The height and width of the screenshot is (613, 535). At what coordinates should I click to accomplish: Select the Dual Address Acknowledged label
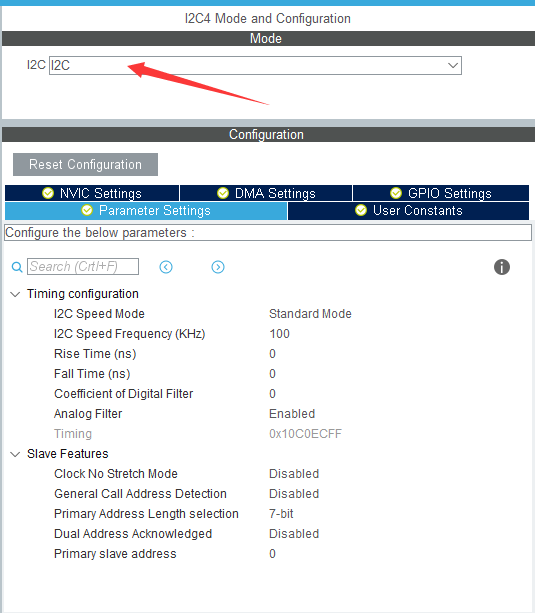point(133,534)
